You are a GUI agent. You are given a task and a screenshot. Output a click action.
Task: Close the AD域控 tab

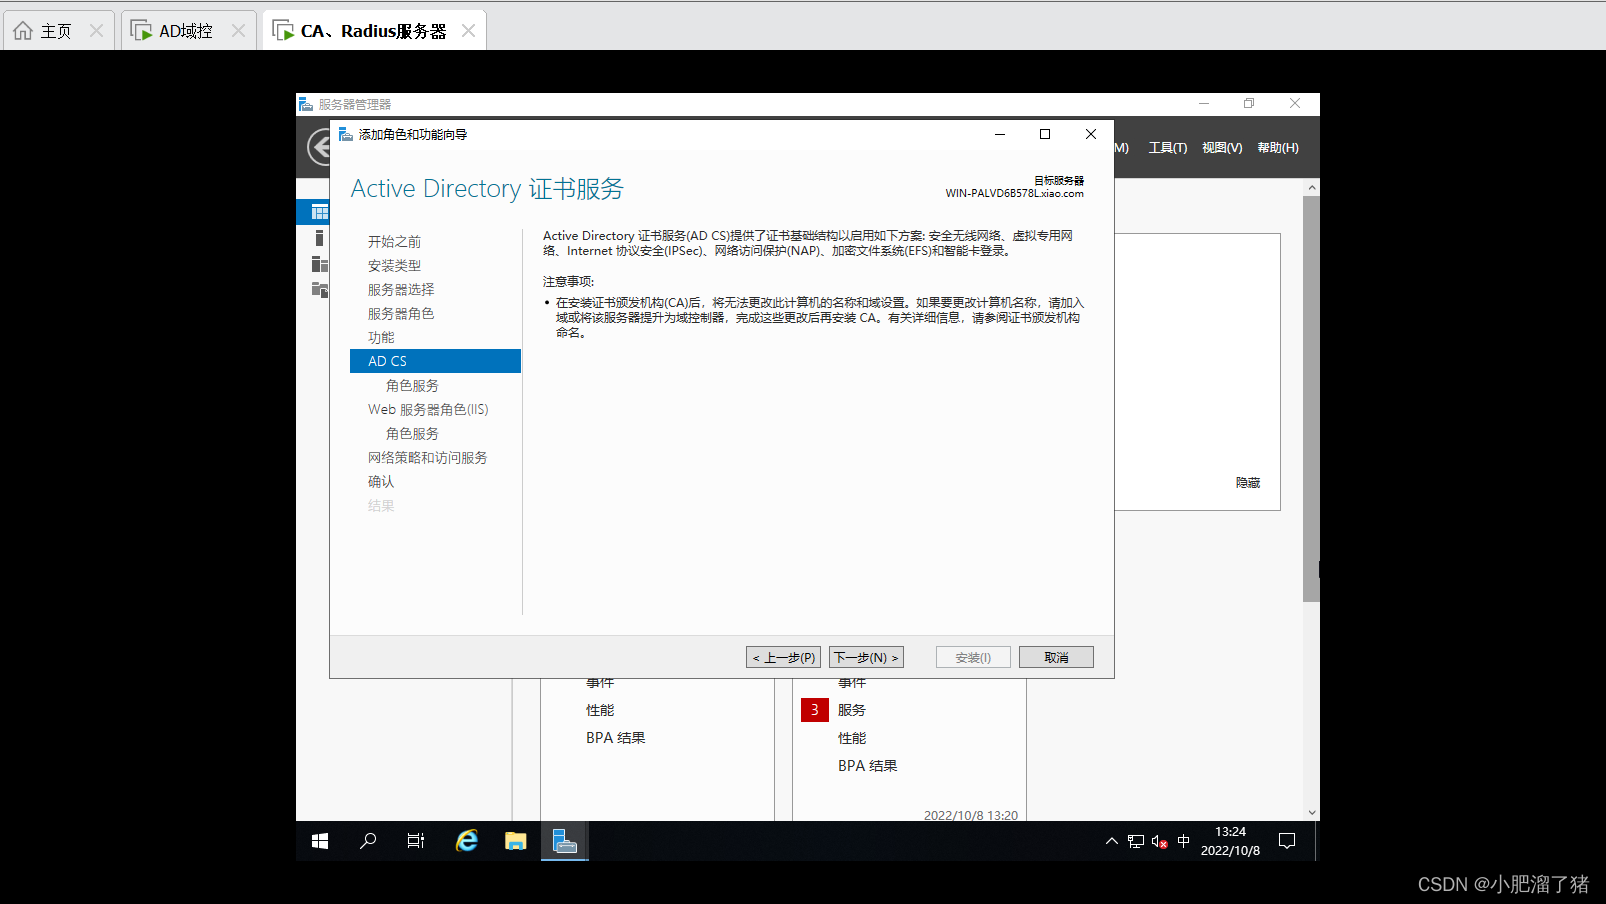point(238,31)
